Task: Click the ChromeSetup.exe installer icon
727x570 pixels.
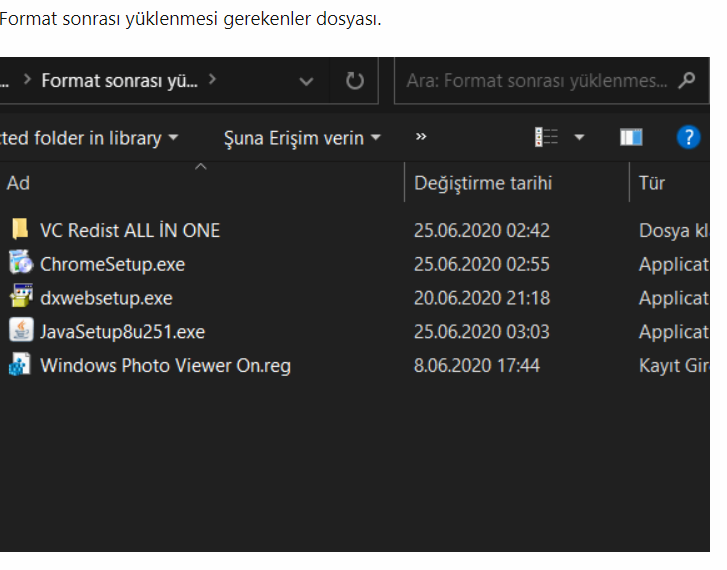Action: pyautogui.click(x=20, y=264)
